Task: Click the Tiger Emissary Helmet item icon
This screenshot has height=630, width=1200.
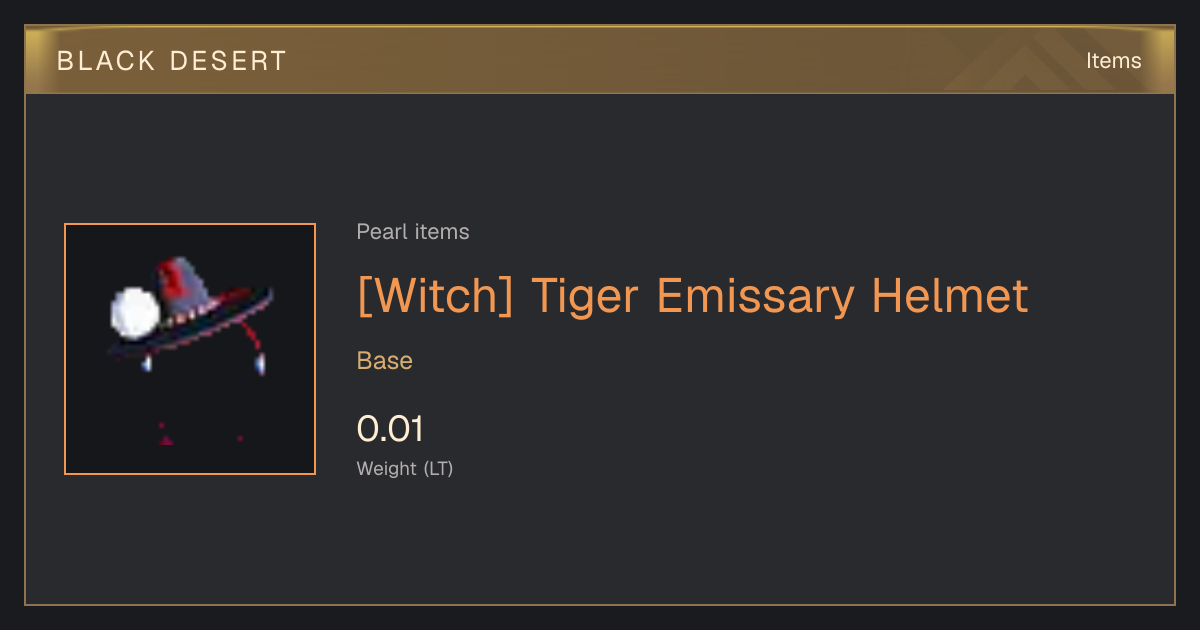Action: 190,349
